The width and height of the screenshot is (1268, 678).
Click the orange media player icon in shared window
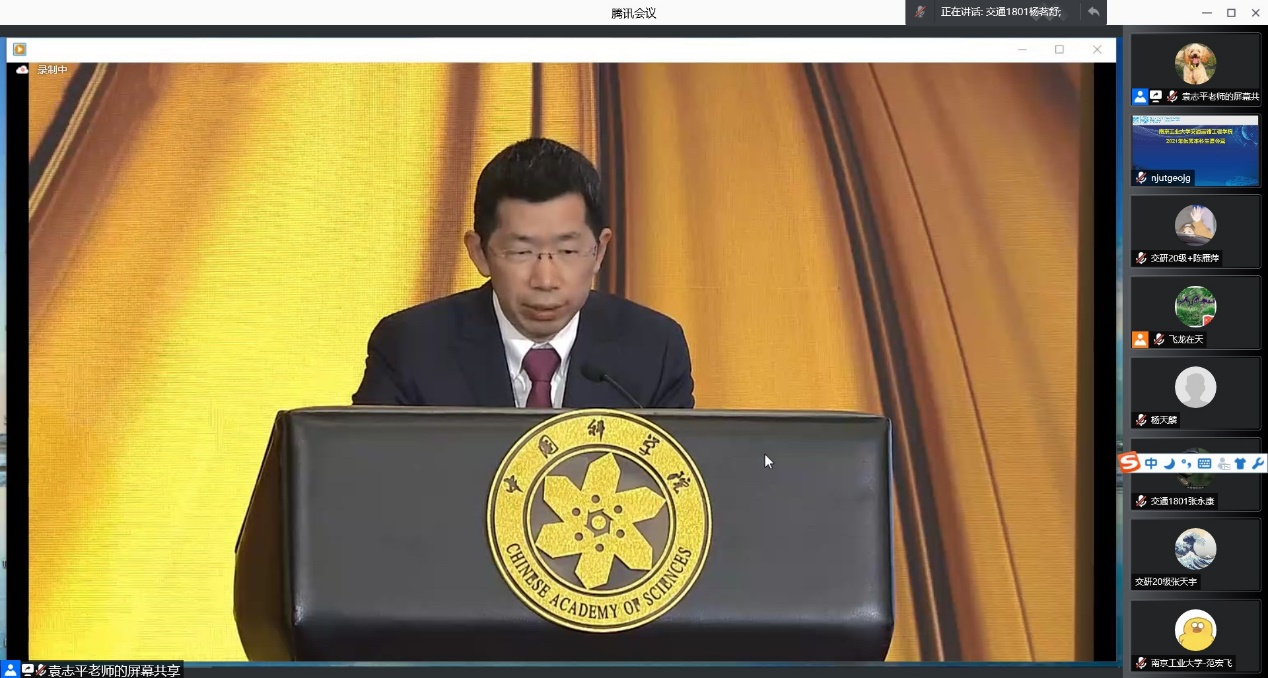pos(20,49)
